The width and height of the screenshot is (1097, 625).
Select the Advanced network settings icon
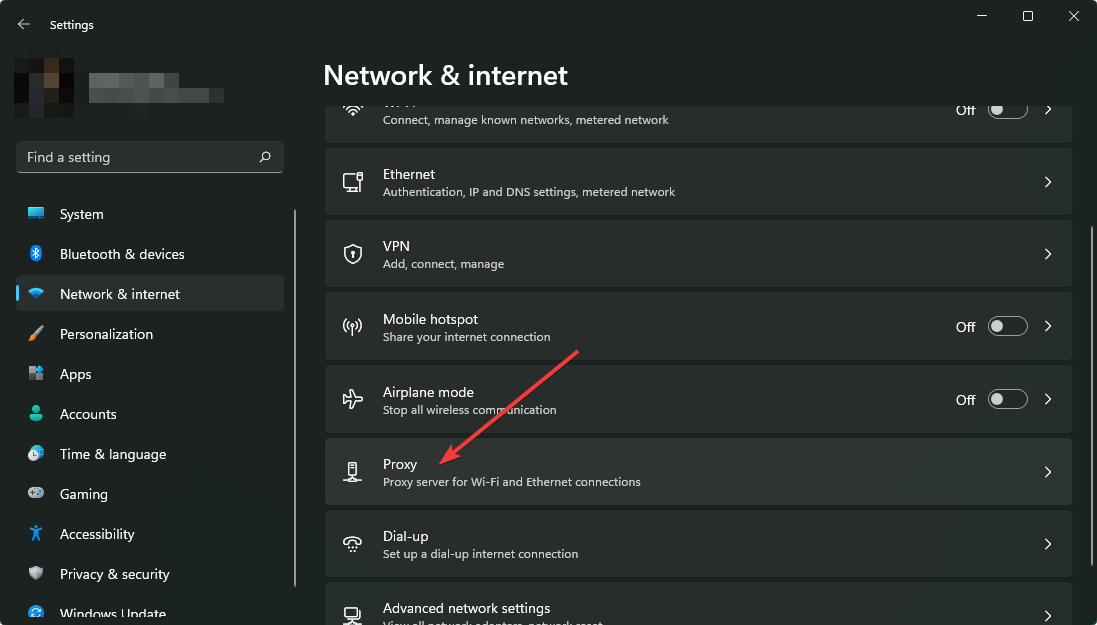pyautogui.click(x=352, y=614)
